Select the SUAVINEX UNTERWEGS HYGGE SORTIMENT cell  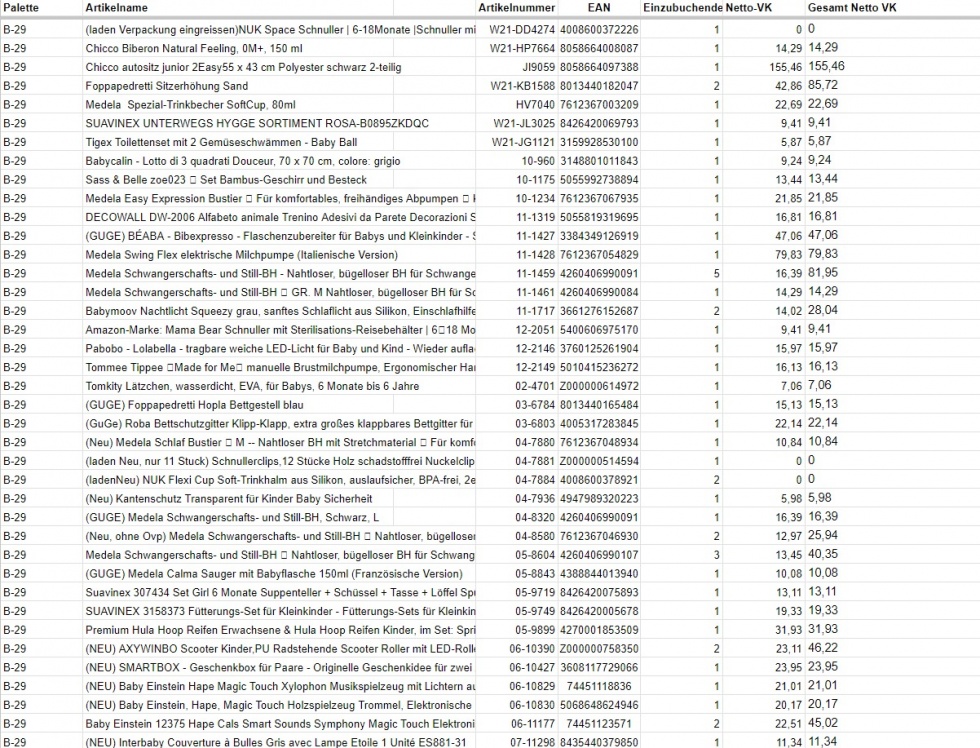point(257,123)
